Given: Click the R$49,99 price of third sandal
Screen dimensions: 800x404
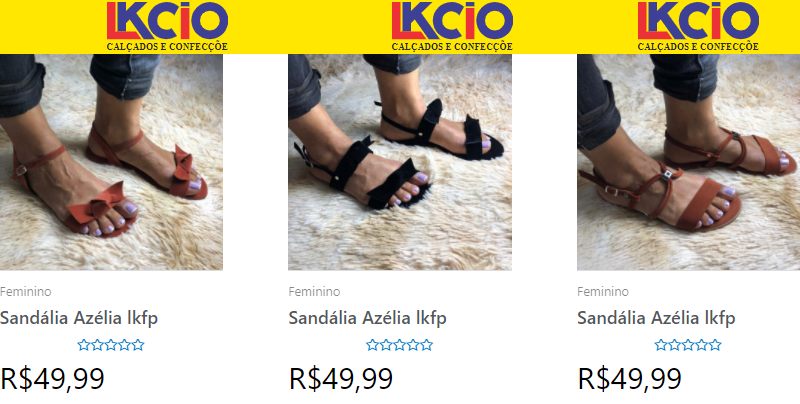Looking at the screenshot, I should pos(630,379).
